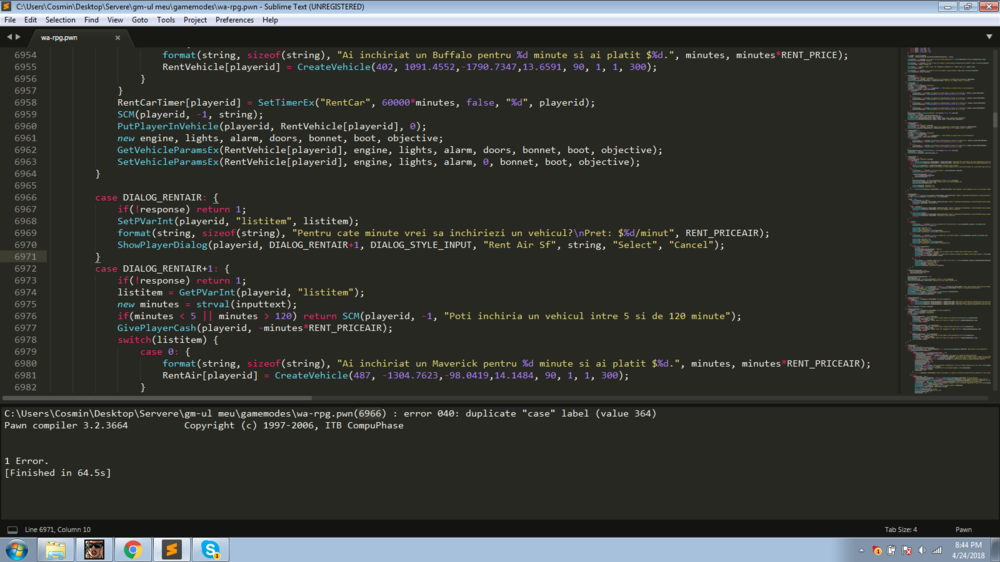
Task: Click GetVehicleParamsEx on line 6962
Action: pos(168,150)
